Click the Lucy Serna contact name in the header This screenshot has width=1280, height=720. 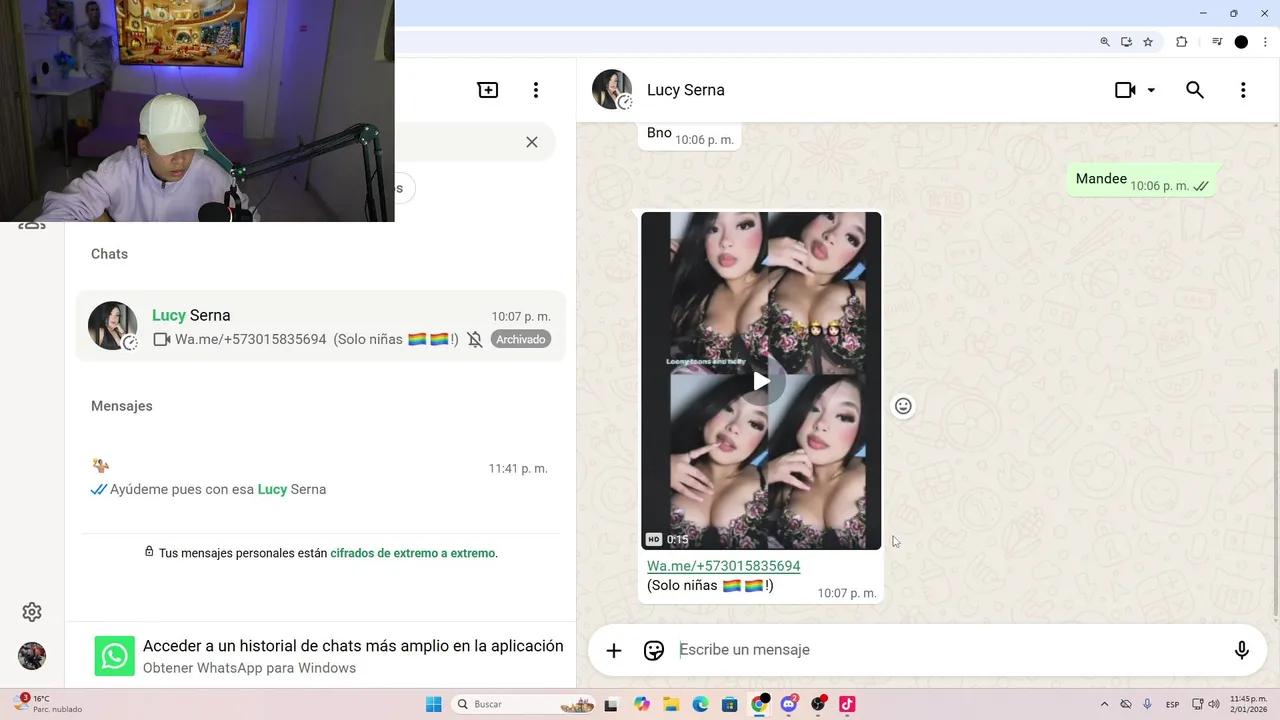pos(686,90)
